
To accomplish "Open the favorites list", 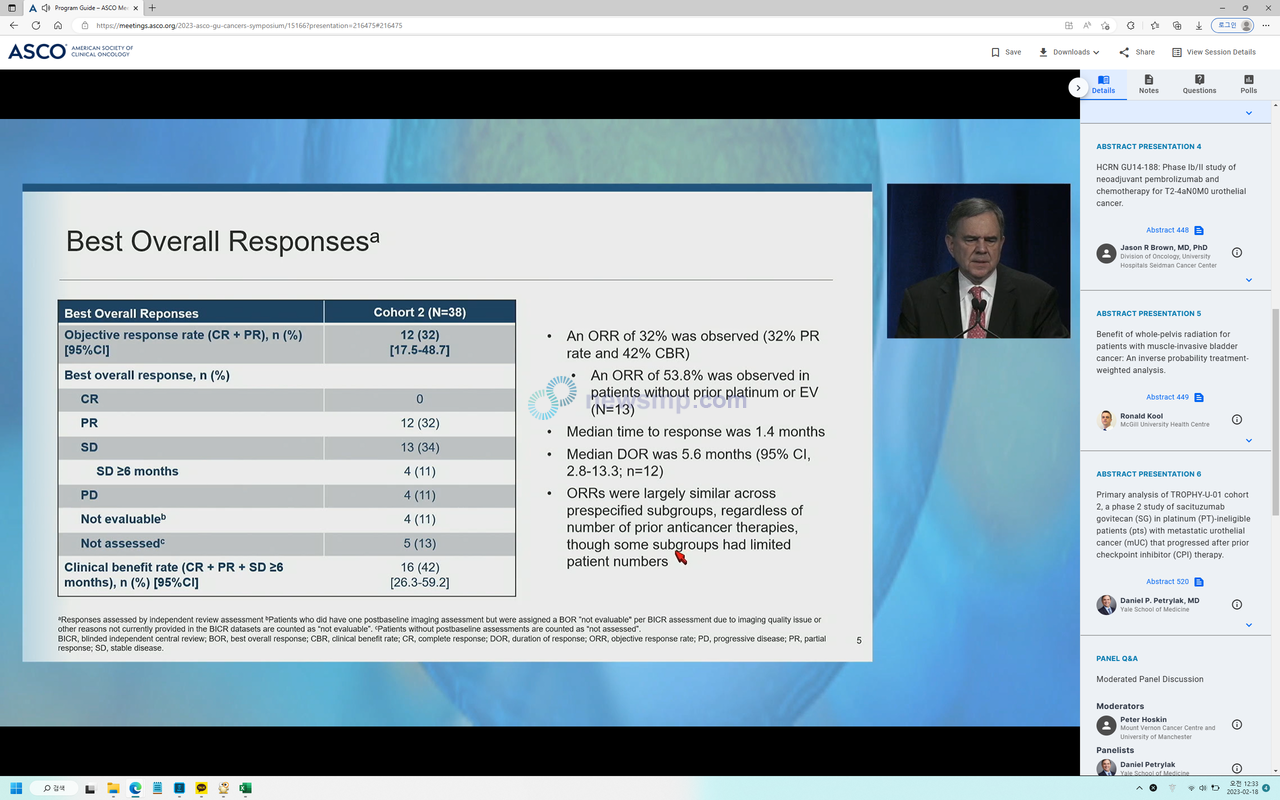I will point(1155,25).
